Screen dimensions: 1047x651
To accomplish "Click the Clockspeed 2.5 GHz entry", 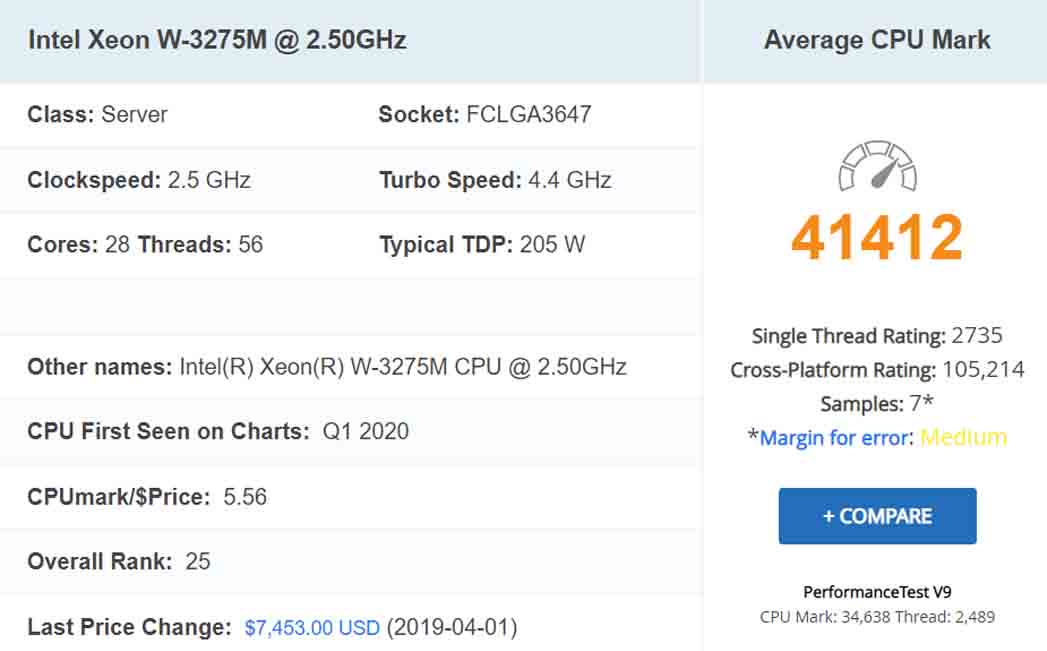I will pyautogui.click(x=139, y=181).
